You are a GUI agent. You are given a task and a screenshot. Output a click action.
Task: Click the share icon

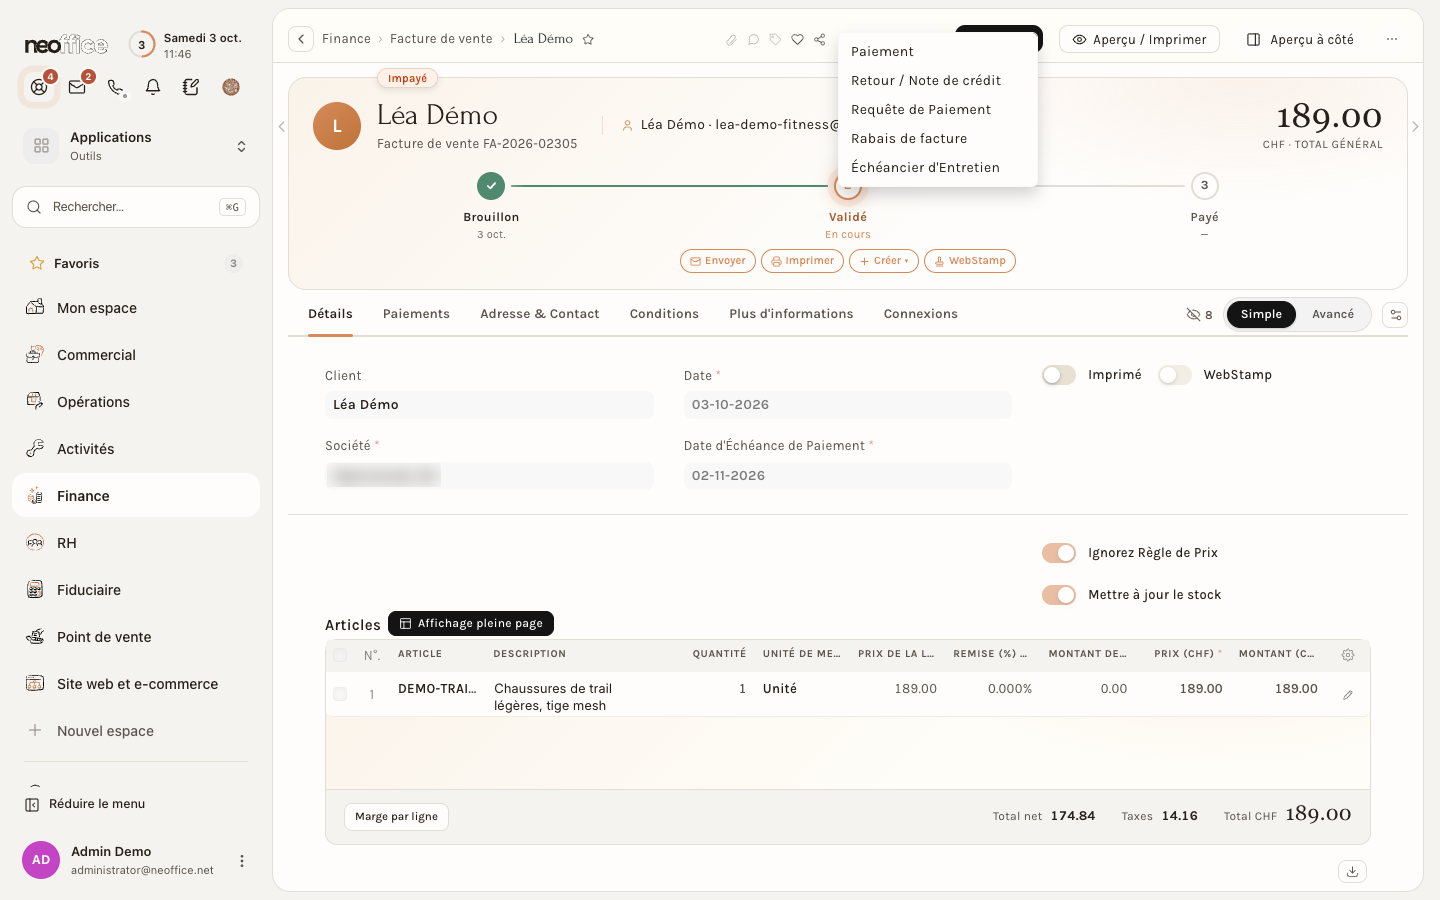pyautogui.click(x=819, y=40)
